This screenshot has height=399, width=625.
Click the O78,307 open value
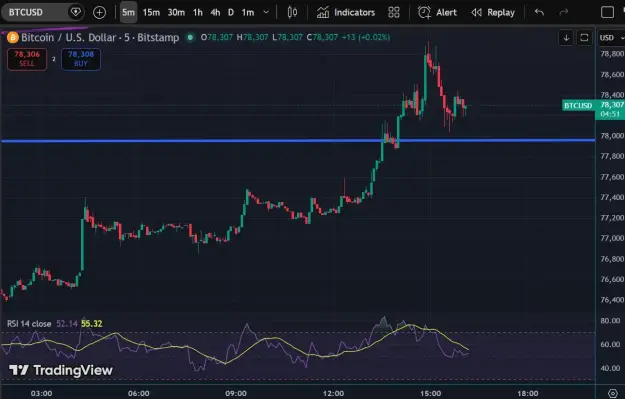(216, 37)
